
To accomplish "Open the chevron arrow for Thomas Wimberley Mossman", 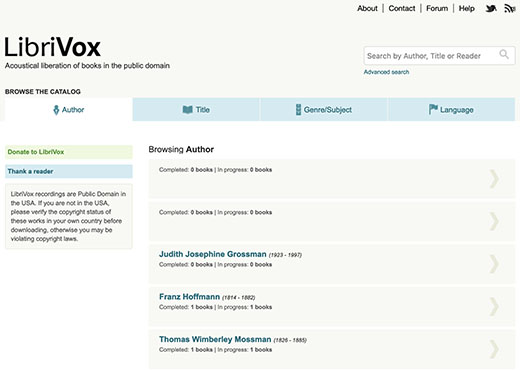I will [494, 349].
